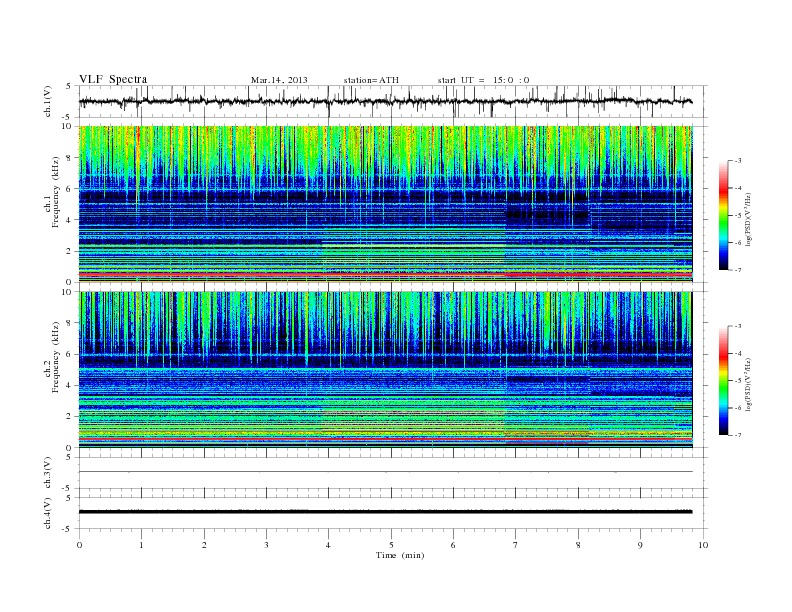Click time axis tick label "4"
Image resolution: width=792 pixels, height=612 pixels.
(329, 545)
